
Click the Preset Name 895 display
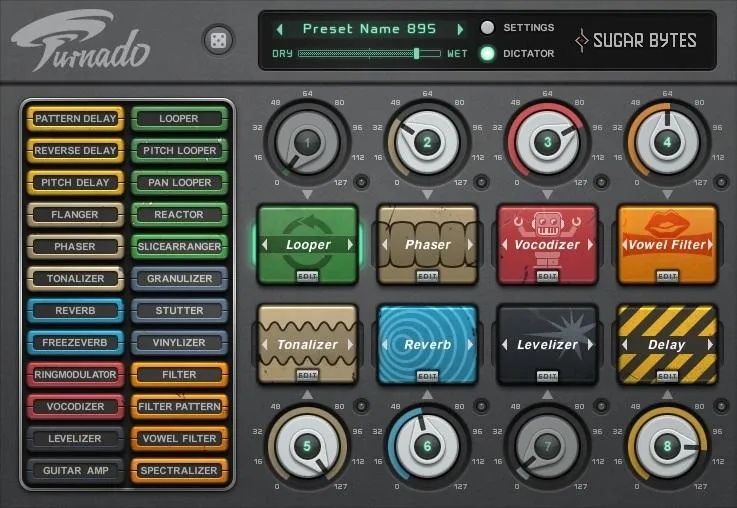pos(369,29)
